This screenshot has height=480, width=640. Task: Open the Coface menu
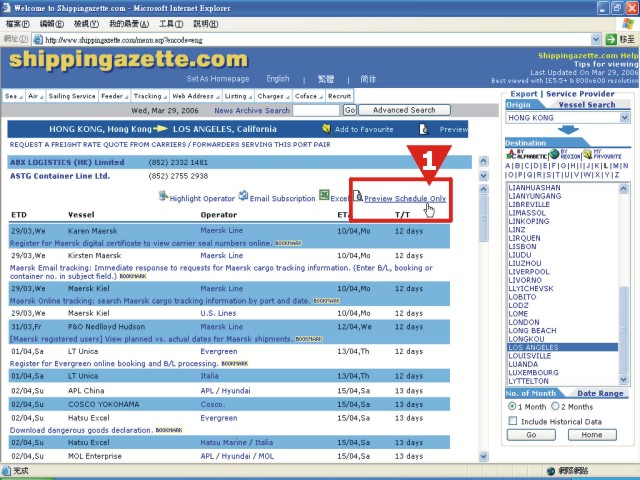tap(309, 96)
